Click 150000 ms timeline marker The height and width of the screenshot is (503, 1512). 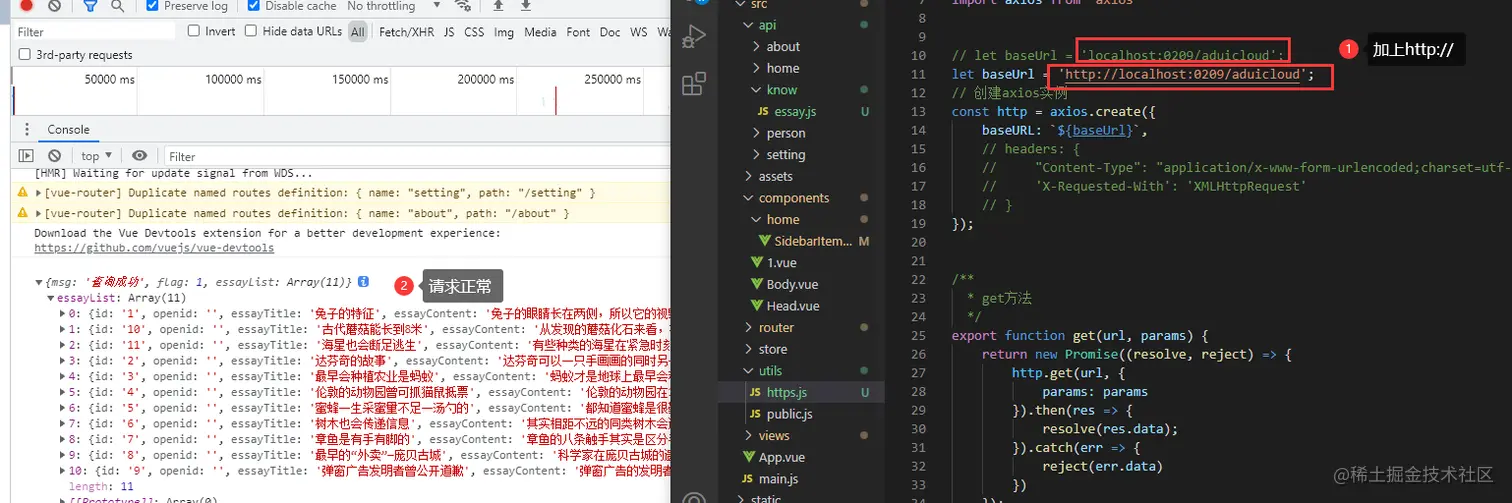[x=358, y=79]
